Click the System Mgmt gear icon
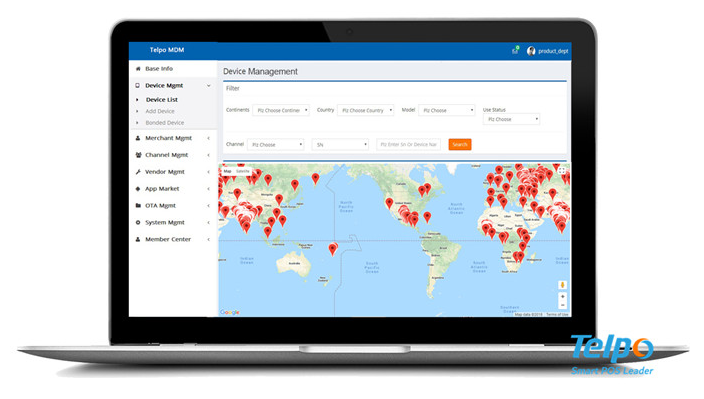Viewport: 704px width, 399px height. [x=138, y=223]
